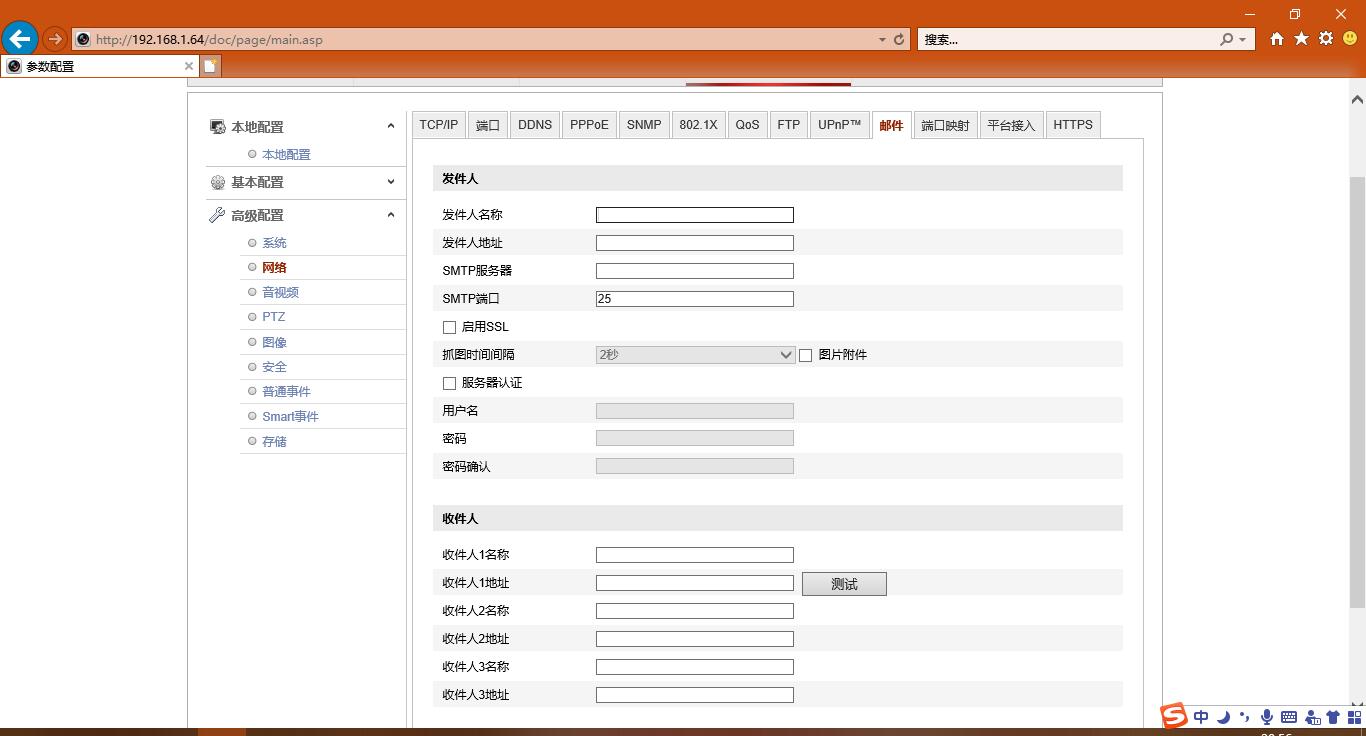
Task: Switch to the FTP tab
Action: coord(788,125)
